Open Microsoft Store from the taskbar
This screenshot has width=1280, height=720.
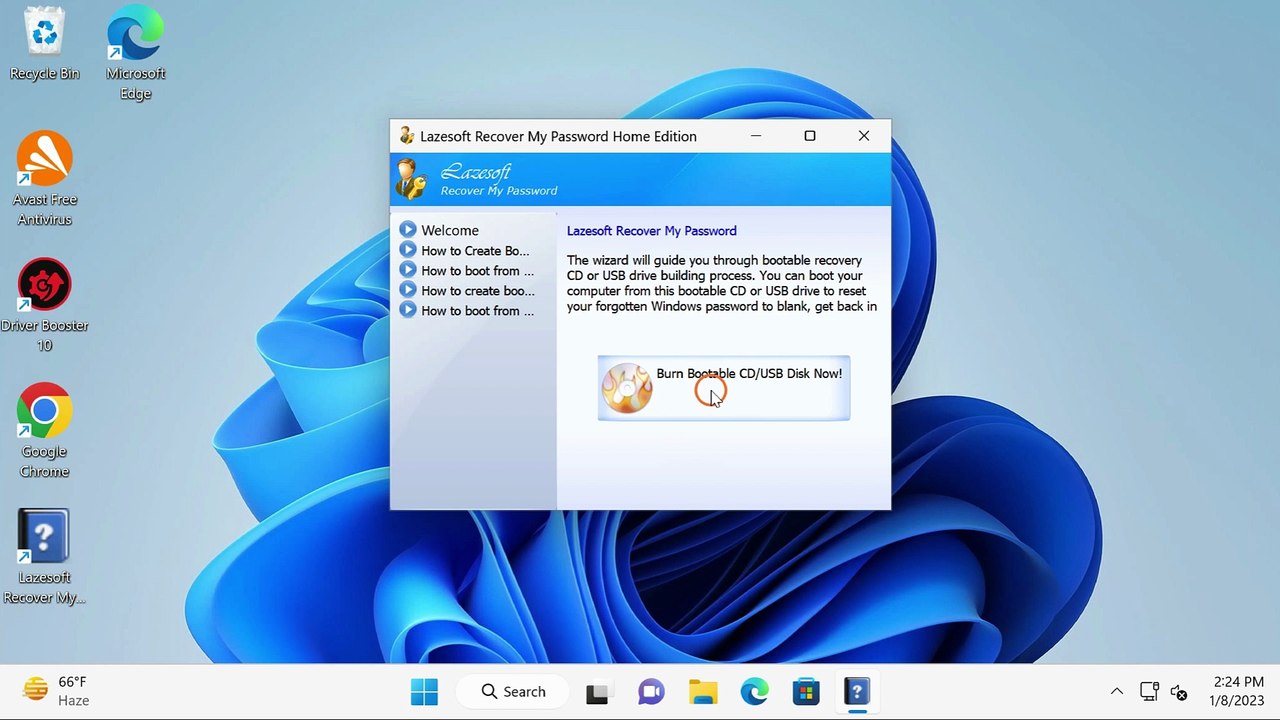pos(806,691)
